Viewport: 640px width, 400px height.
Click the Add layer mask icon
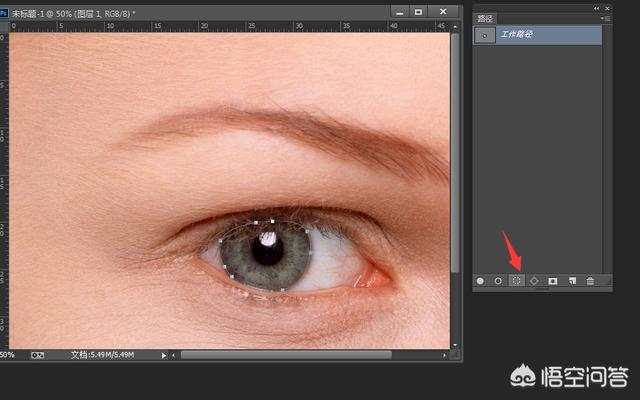pyautogui.click(x=553, y=281)
